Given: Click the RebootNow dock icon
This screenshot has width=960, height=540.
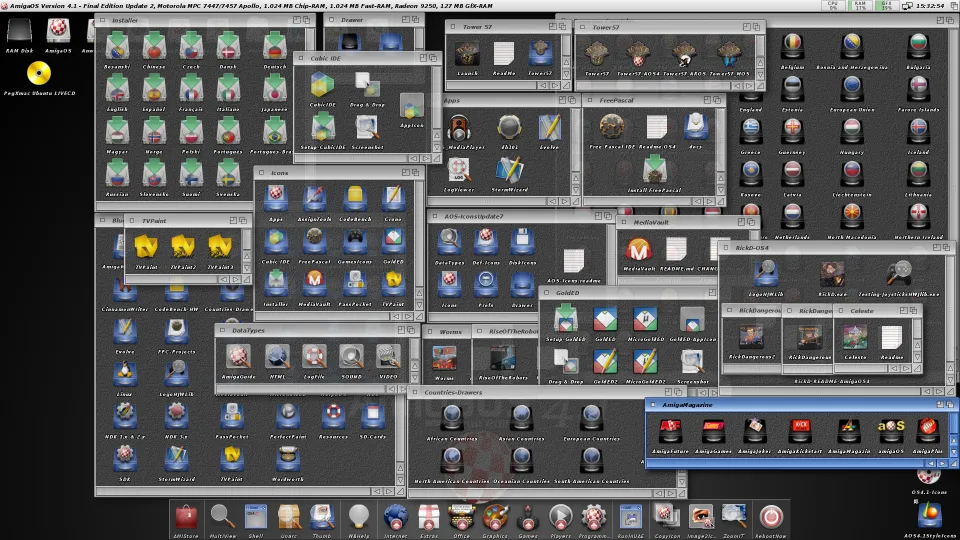Looking at the screenshot, I should 770,517.
